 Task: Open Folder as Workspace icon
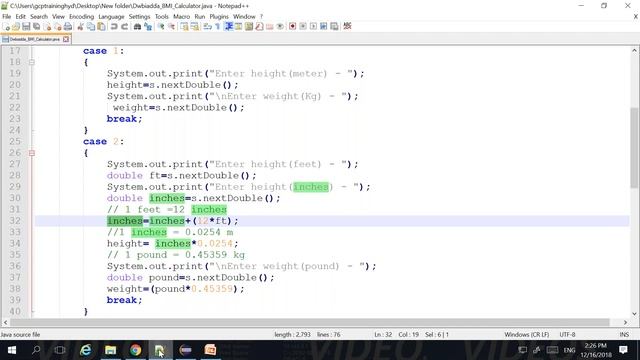tap(269, 27)
